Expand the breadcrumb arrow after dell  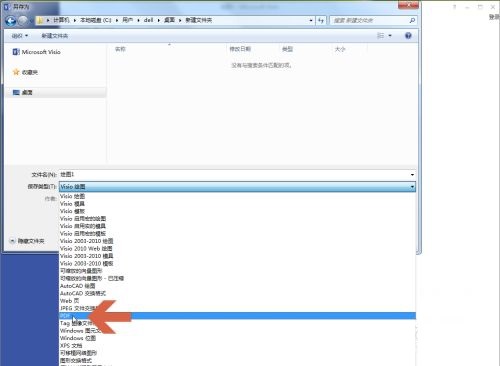159,20
